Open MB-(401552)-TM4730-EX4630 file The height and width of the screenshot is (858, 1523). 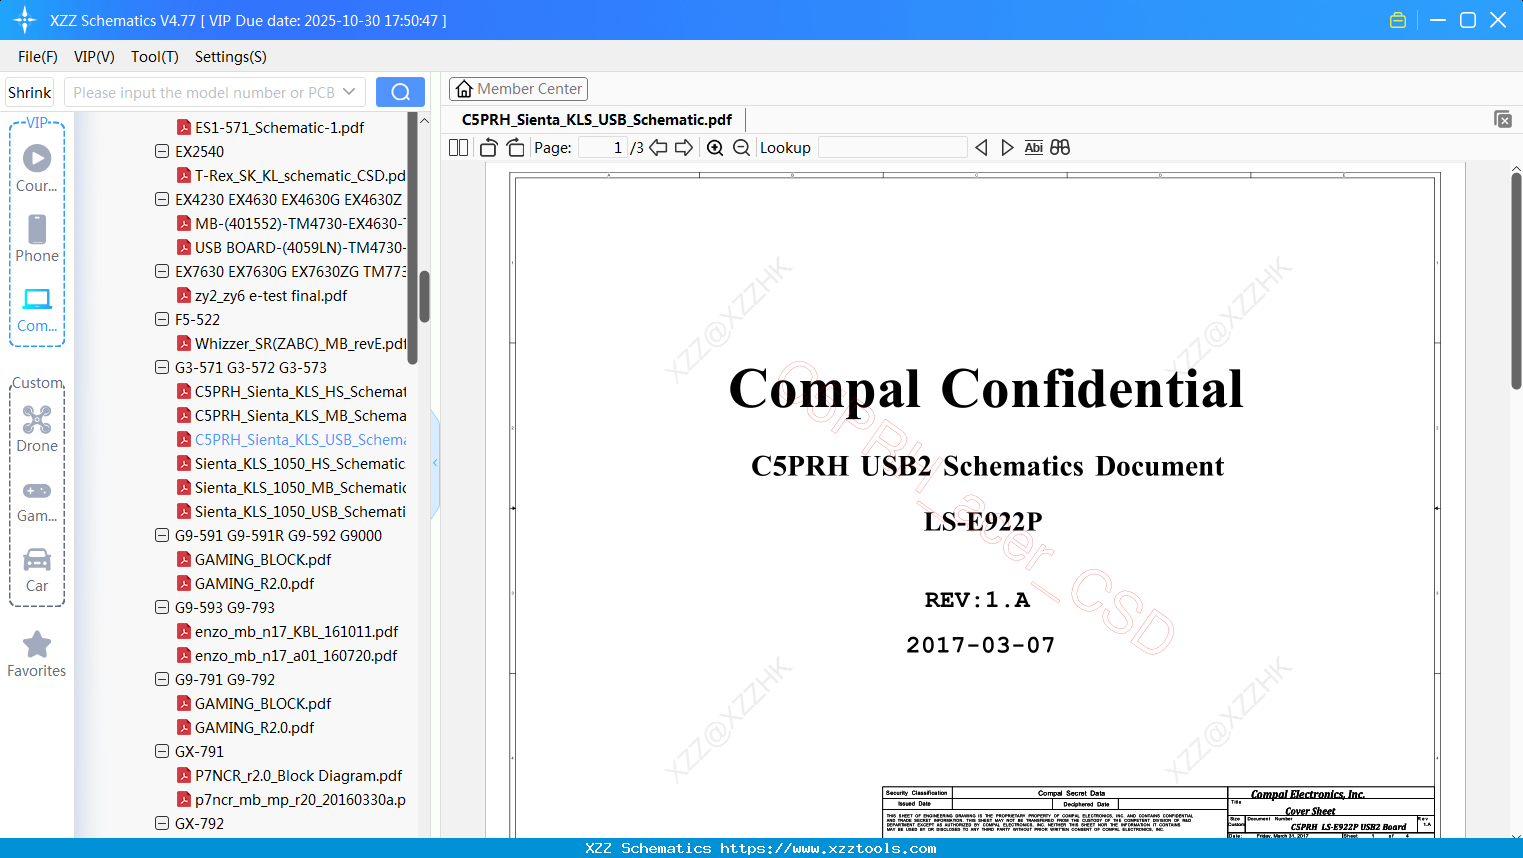(291, 223)
